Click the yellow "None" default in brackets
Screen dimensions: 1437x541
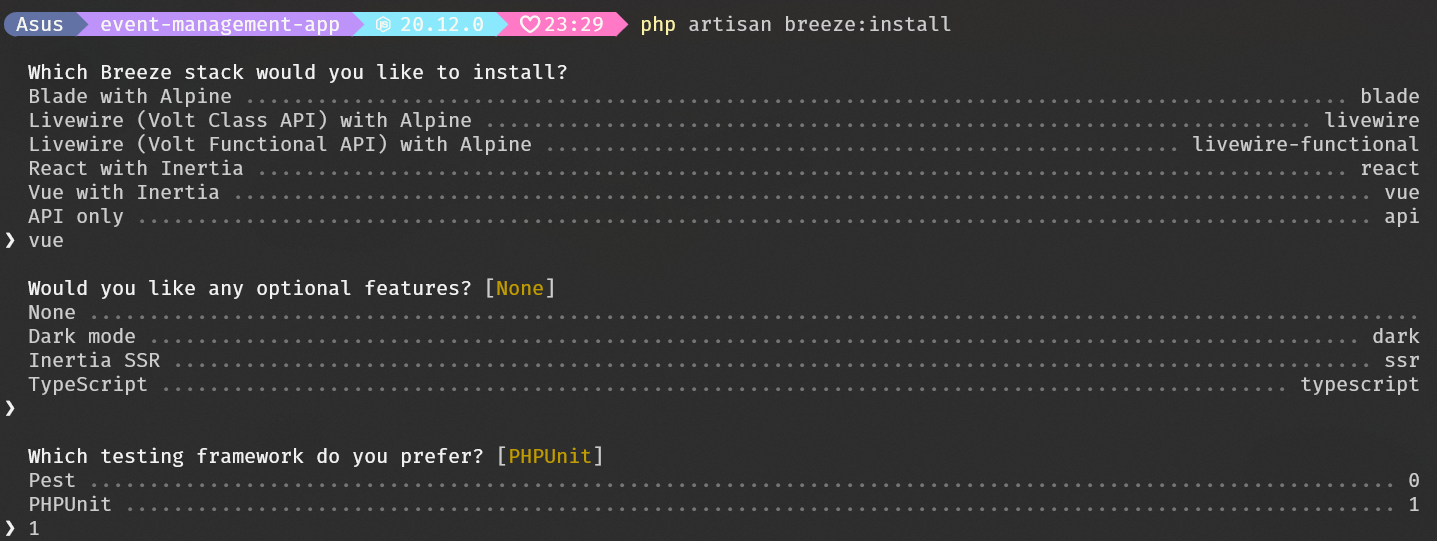(520, 288)
